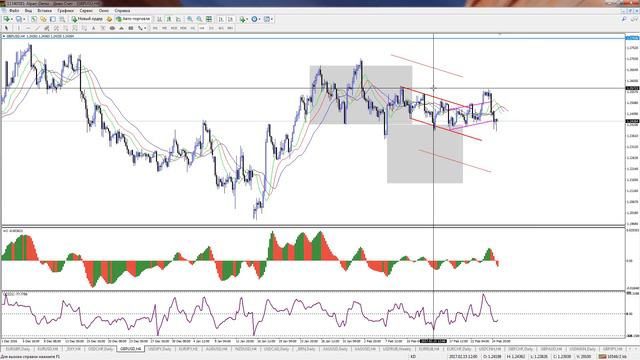Select the Vertical Line drawing tool

tap(18, 28)
